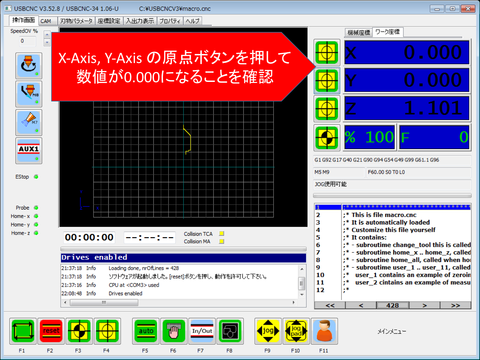Open the CAM tab

pyautogui.click(x=46, y=21)
